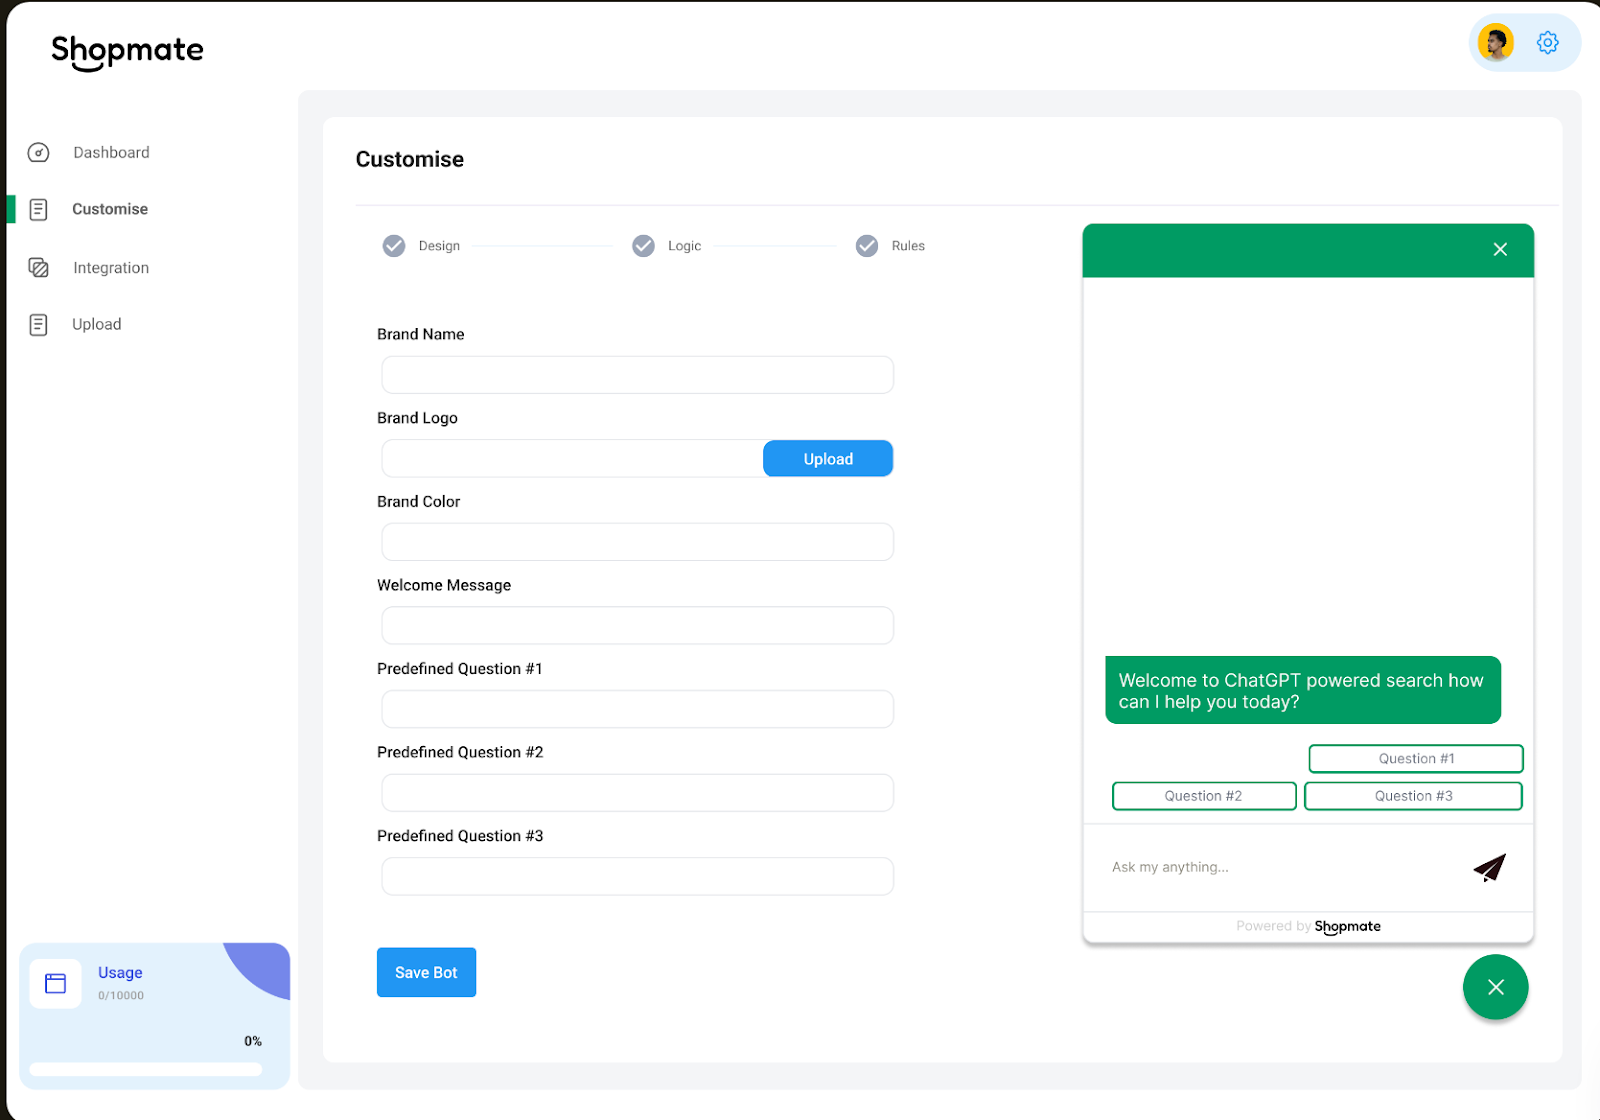Click the Design step checkmark
The height and width of the screenshot is (1120, 1600).
(x=394, y=246)
